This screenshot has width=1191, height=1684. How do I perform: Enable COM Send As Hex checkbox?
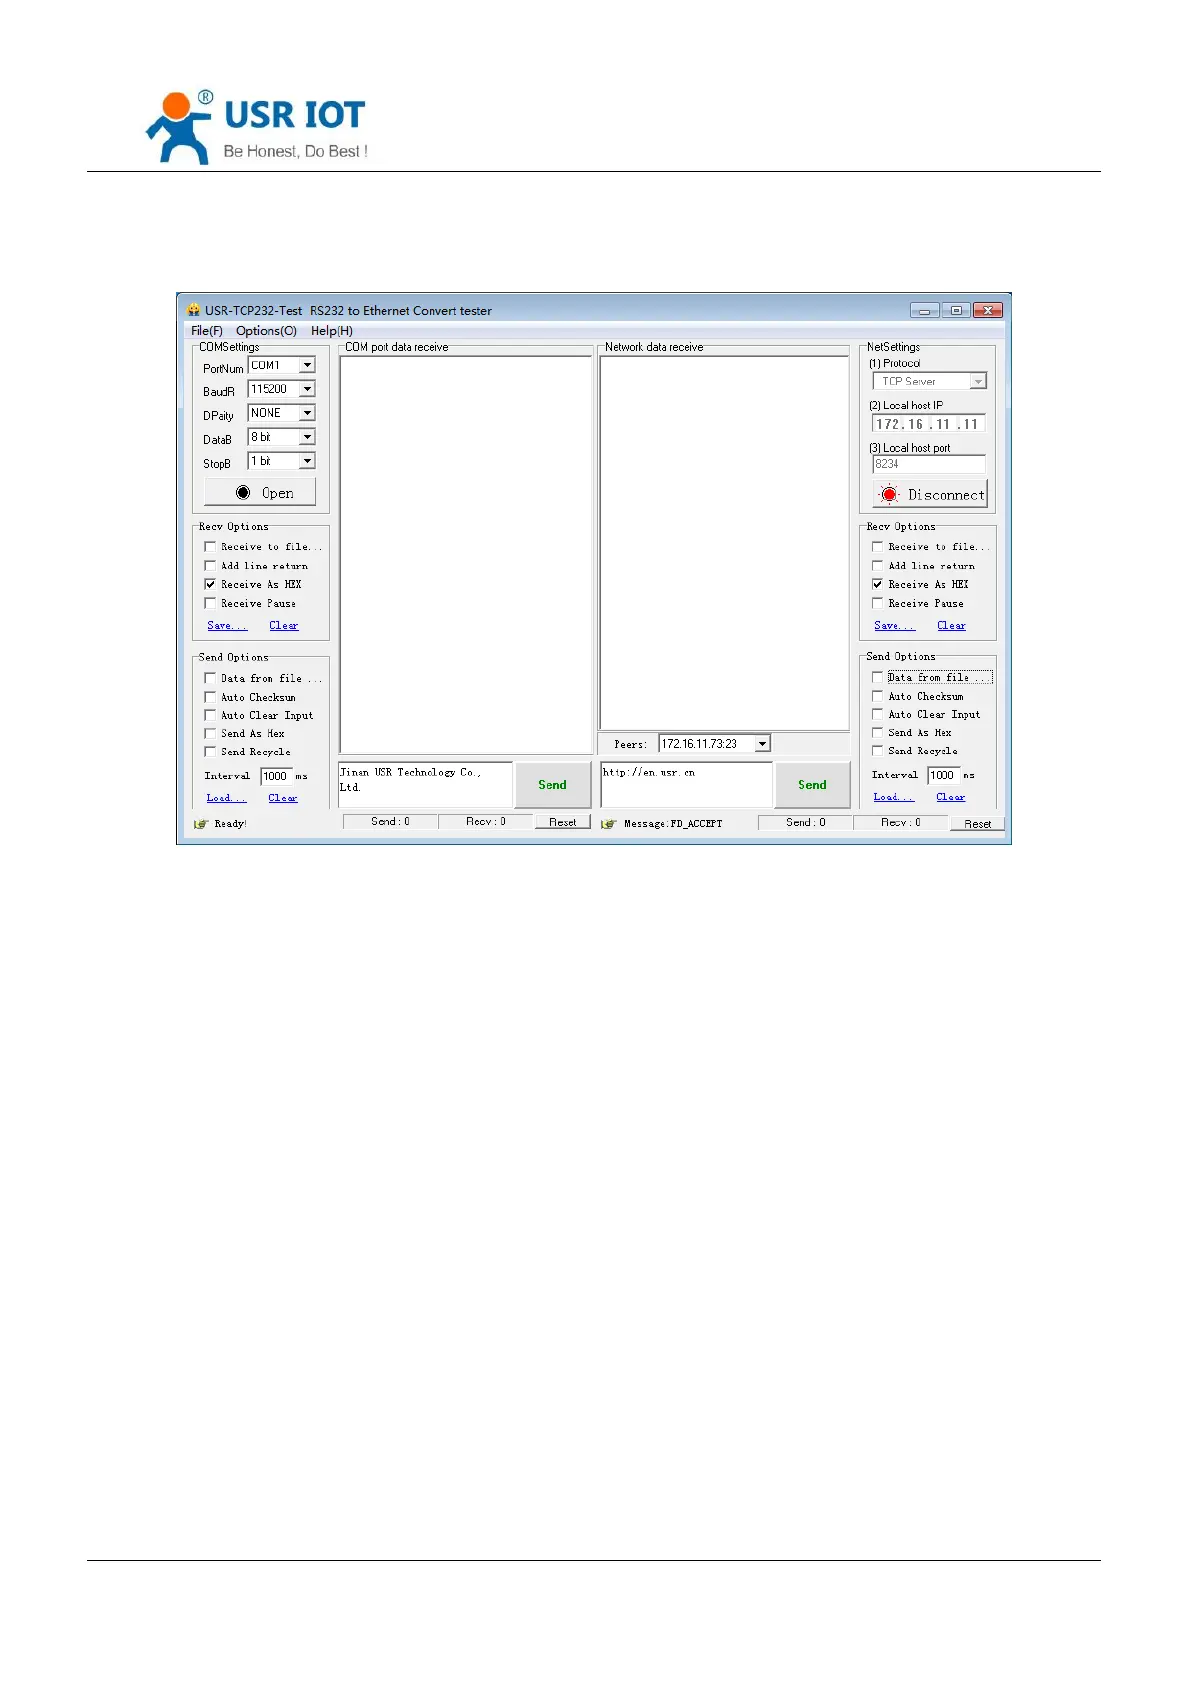[210, 733]
